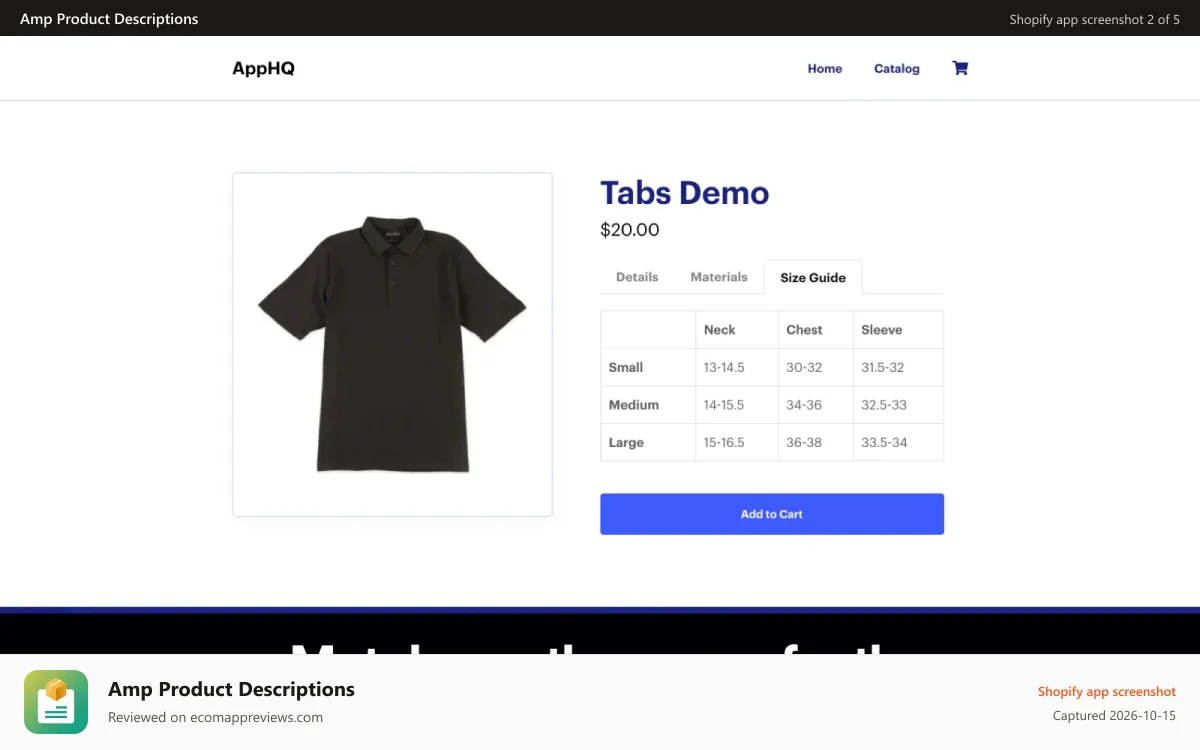Click the Amp Product Descriptions app icon
The width and height of the screenshot is (1200, 750).
[56, 702]
